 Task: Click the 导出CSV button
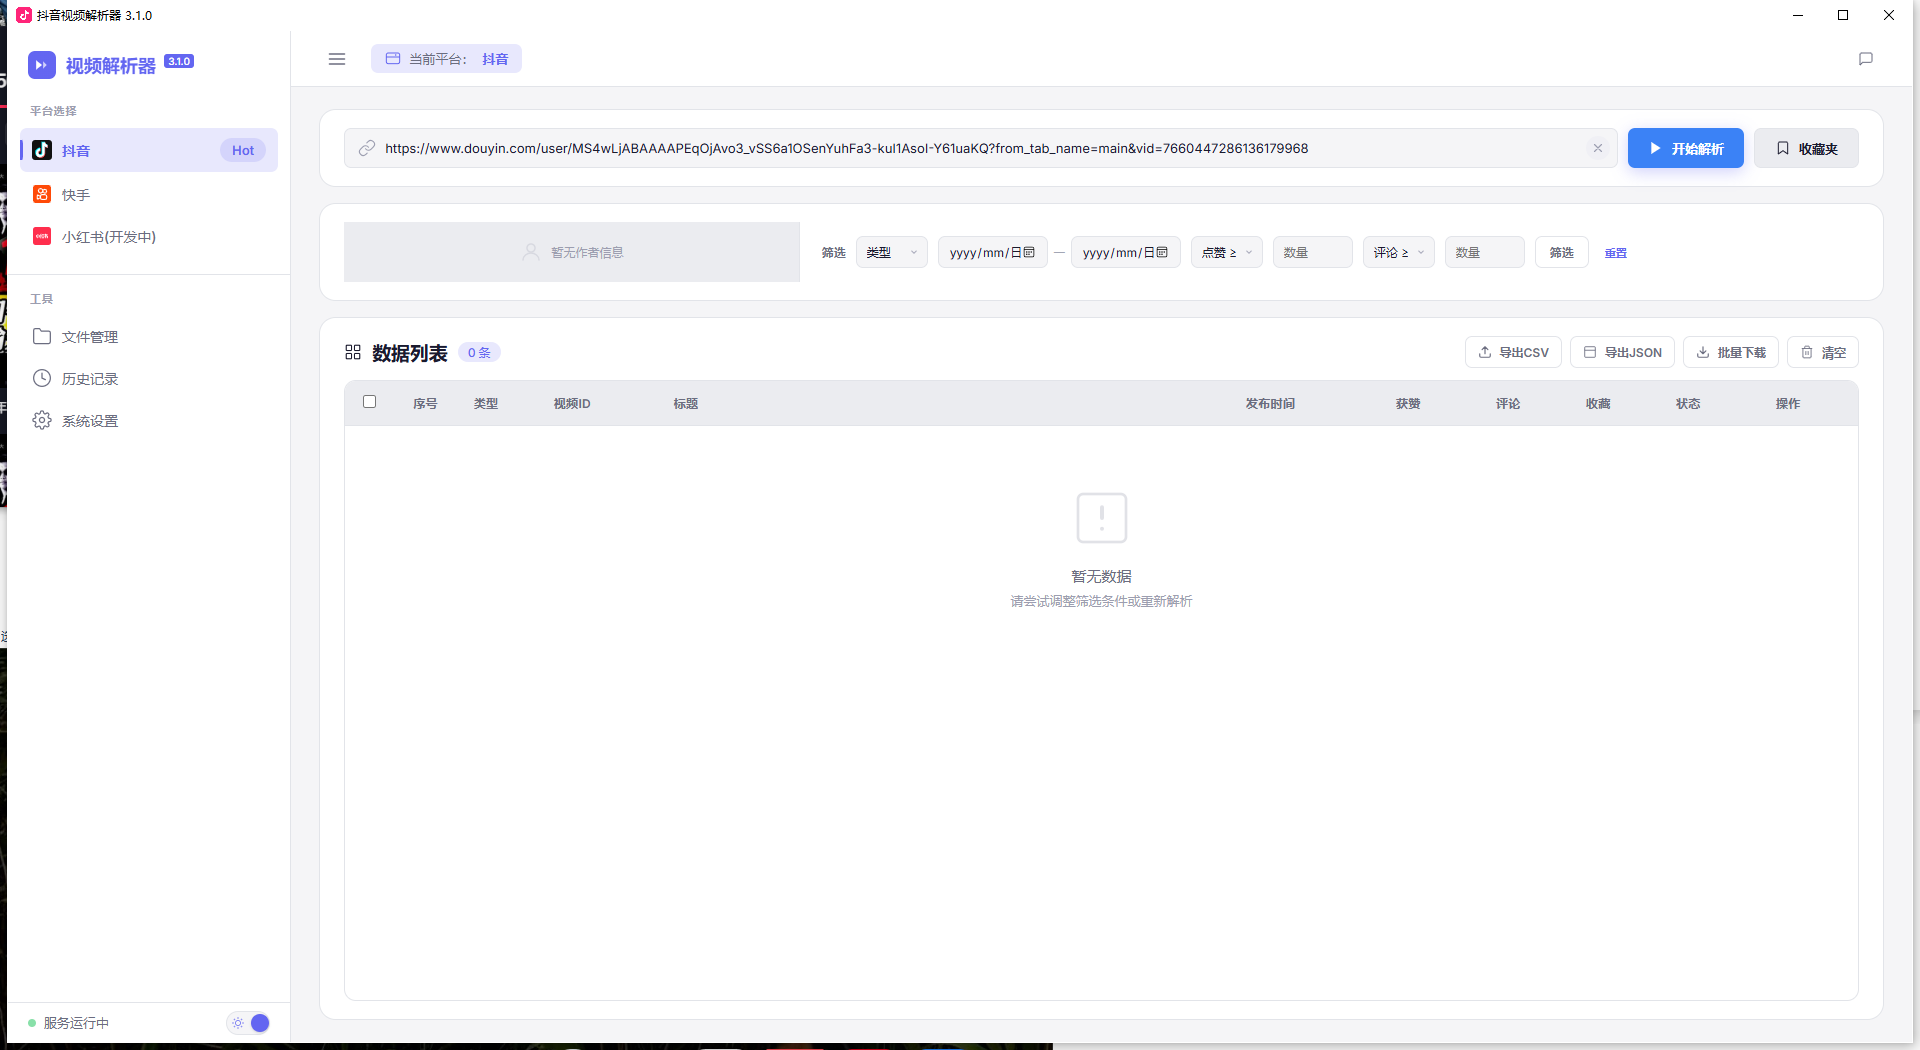click(x=1513, y=352)
